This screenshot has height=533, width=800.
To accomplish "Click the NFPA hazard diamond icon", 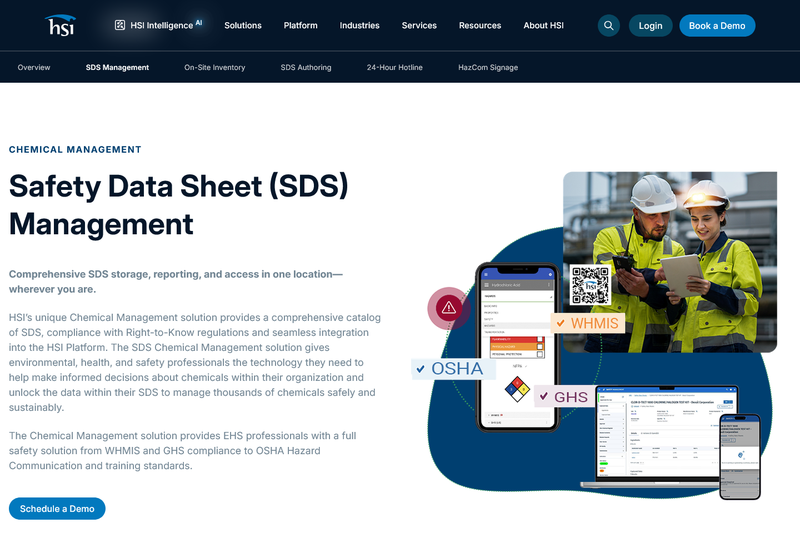I will [517, 389].
